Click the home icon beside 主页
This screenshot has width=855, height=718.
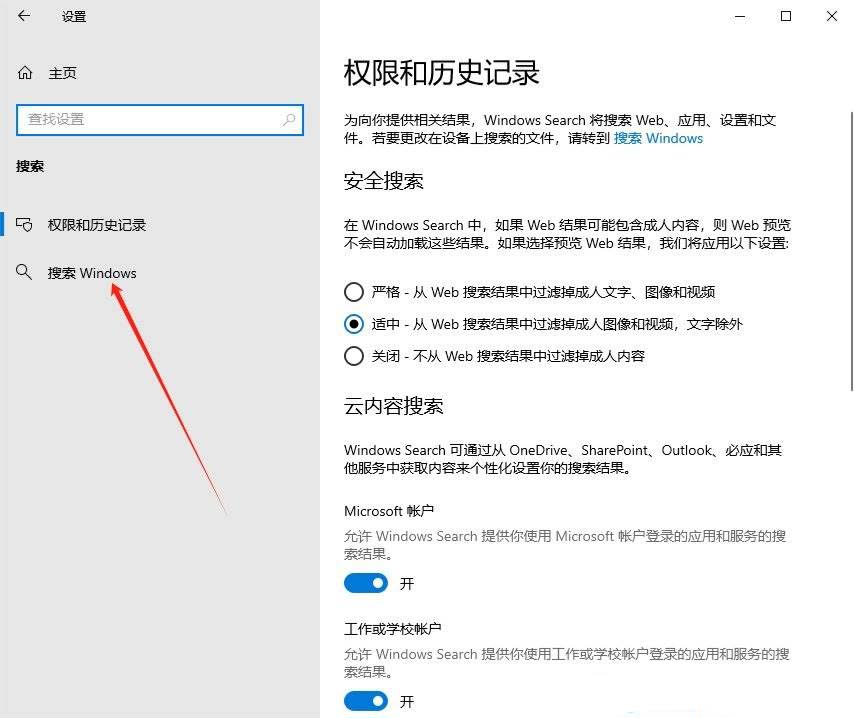click(x=25, y=73)
